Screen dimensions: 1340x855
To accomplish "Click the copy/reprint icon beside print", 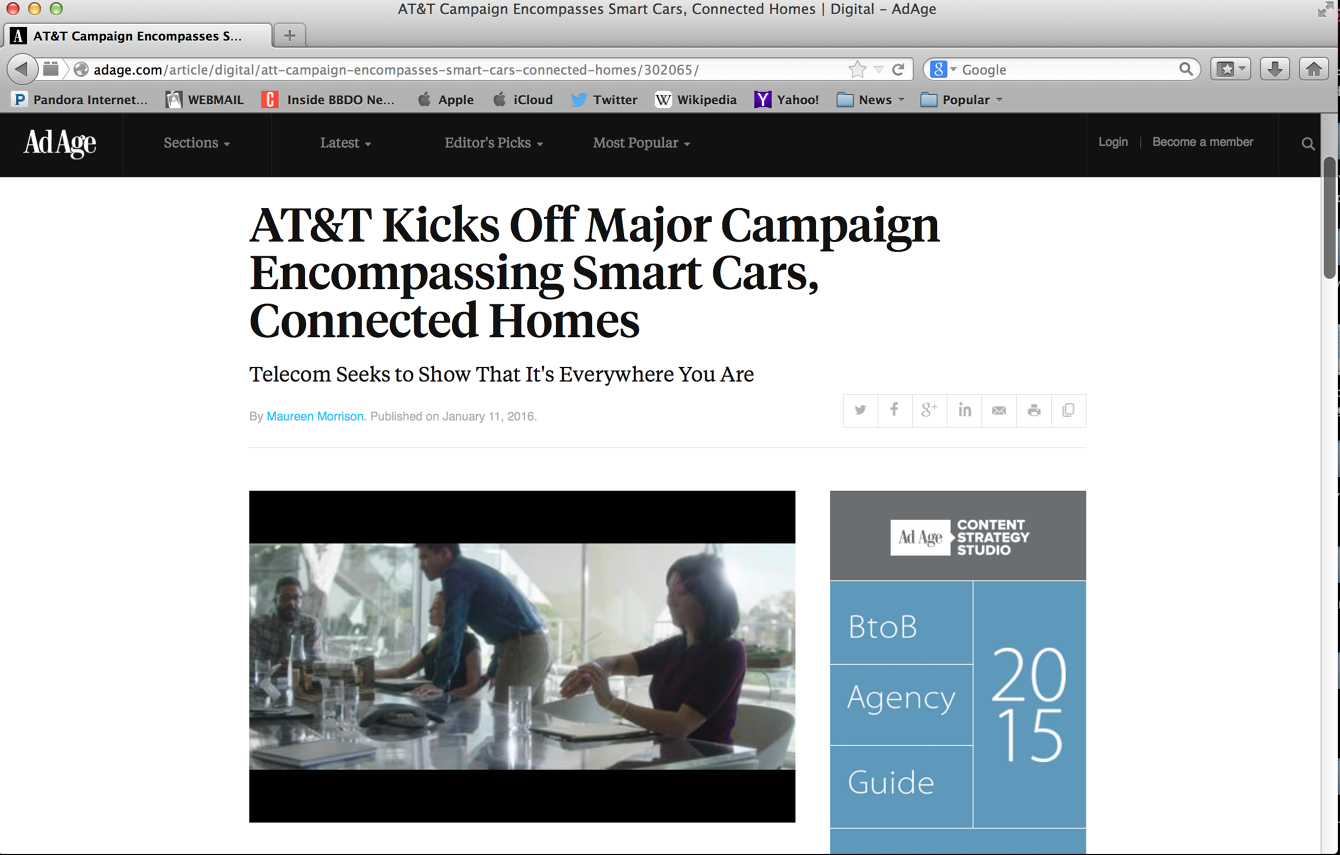I will tap(1068, 410).
